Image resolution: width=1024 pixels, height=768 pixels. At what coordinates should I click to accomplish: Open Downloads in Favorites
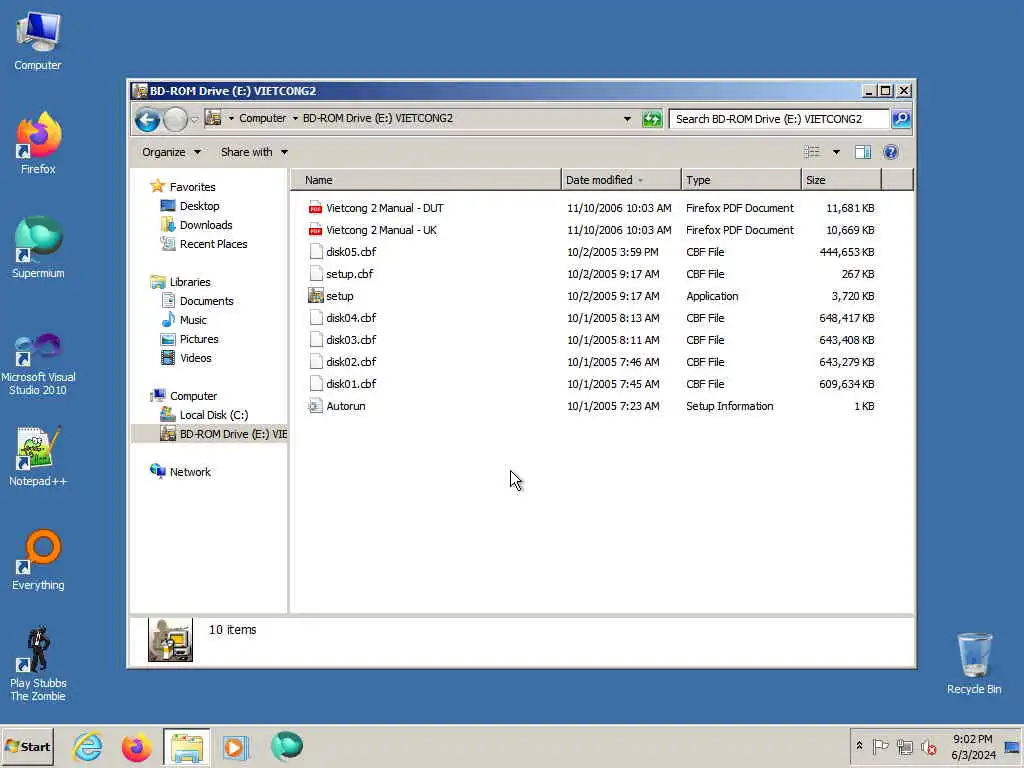(x=206, y=225)
